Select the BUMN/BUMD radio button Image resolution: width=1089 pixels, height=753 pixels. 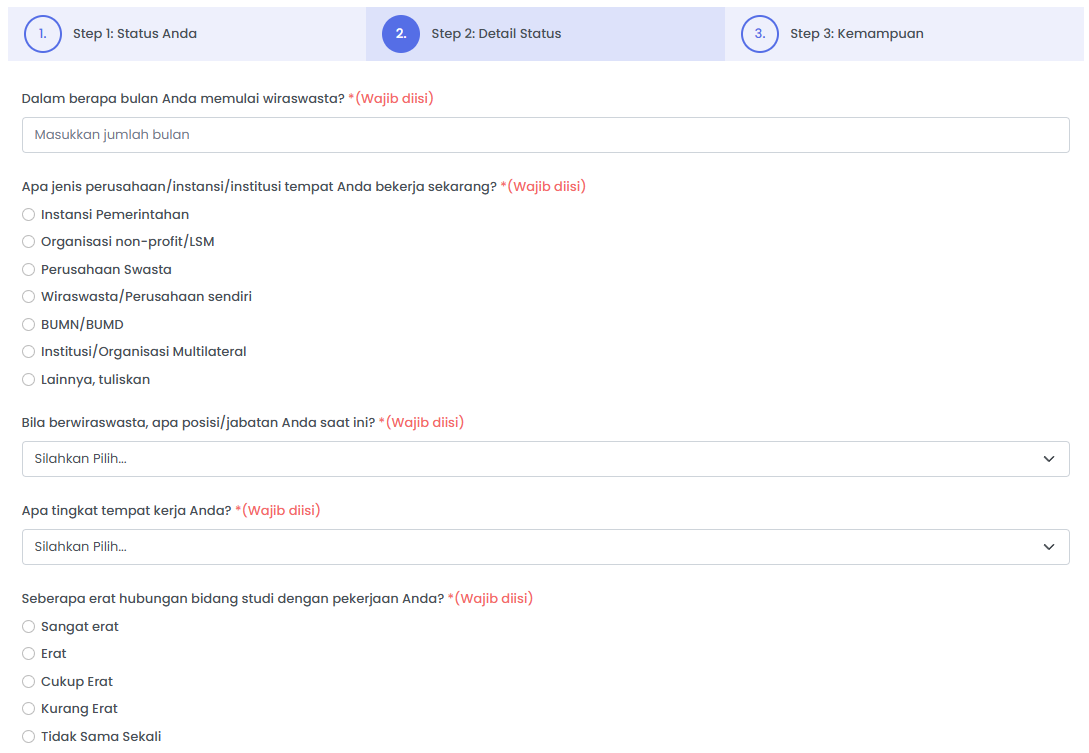tap(29, 325)
